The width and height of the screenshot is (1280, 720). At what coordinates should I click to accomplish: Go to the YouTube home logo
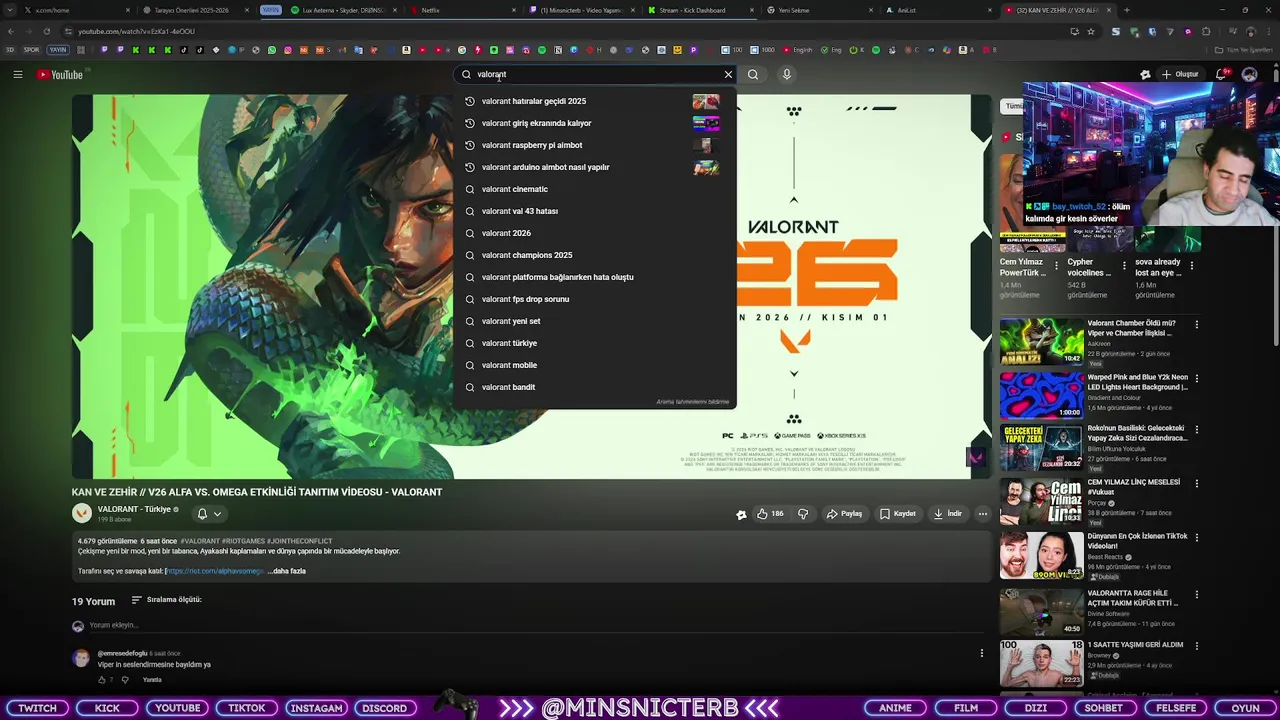click(61, 75)
